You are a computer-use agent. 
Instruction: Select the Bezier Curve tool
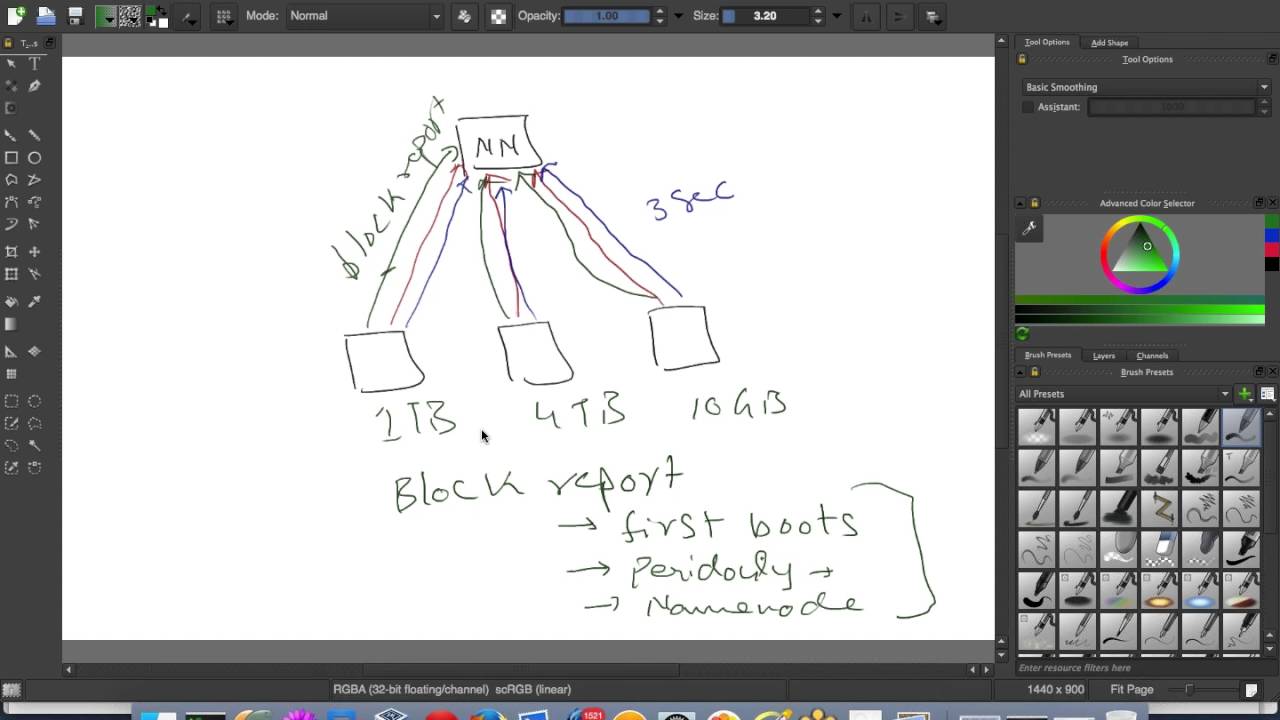11,202
